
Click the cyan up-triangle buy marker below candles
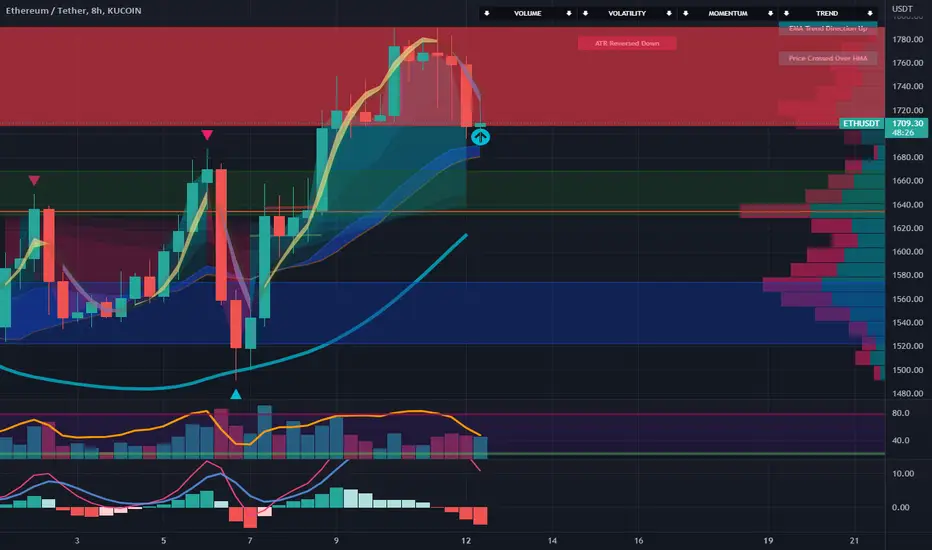pos(236,394)
